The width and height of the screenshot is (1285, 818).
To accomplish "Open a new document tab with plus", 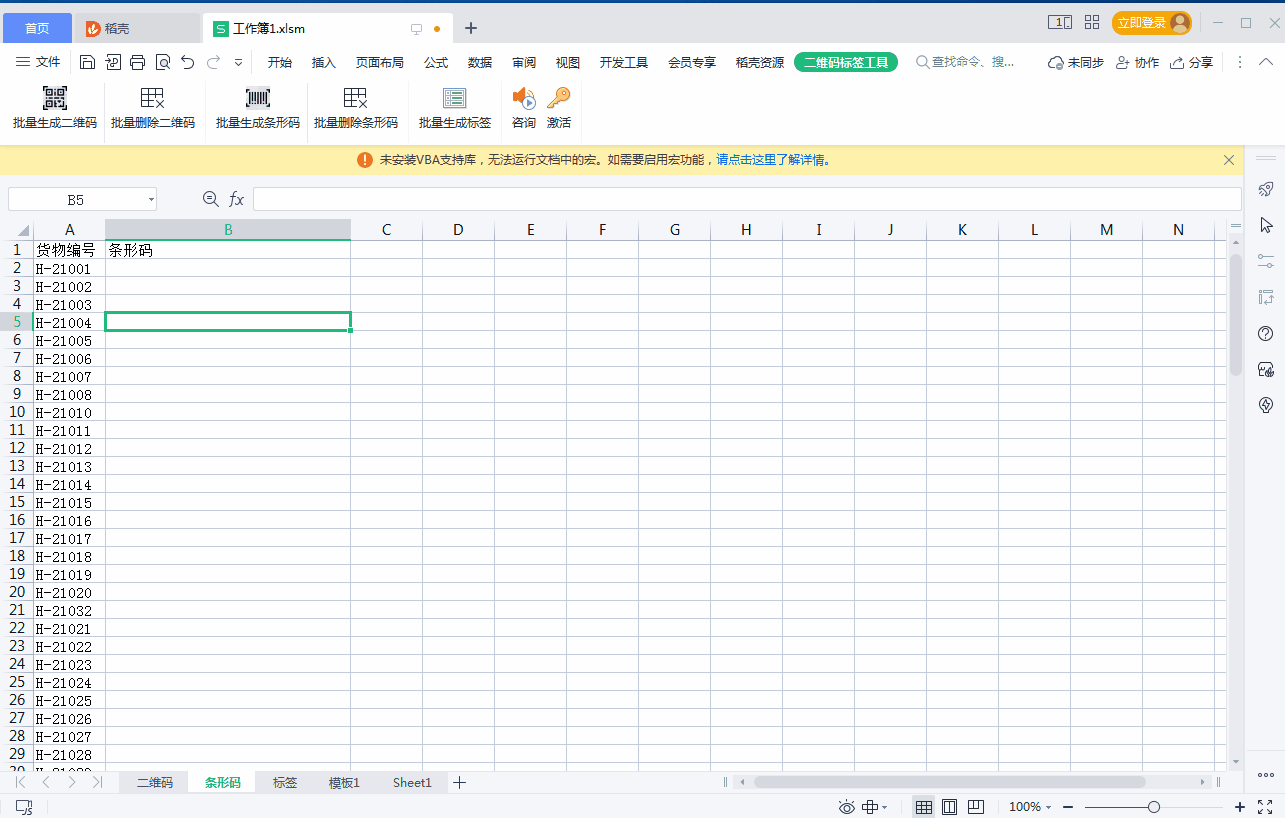I will [x=471, y=28].
